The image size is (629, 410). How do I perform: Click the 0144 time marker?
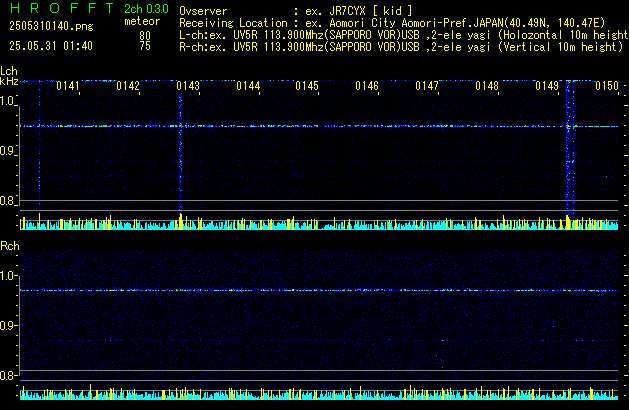248,86
